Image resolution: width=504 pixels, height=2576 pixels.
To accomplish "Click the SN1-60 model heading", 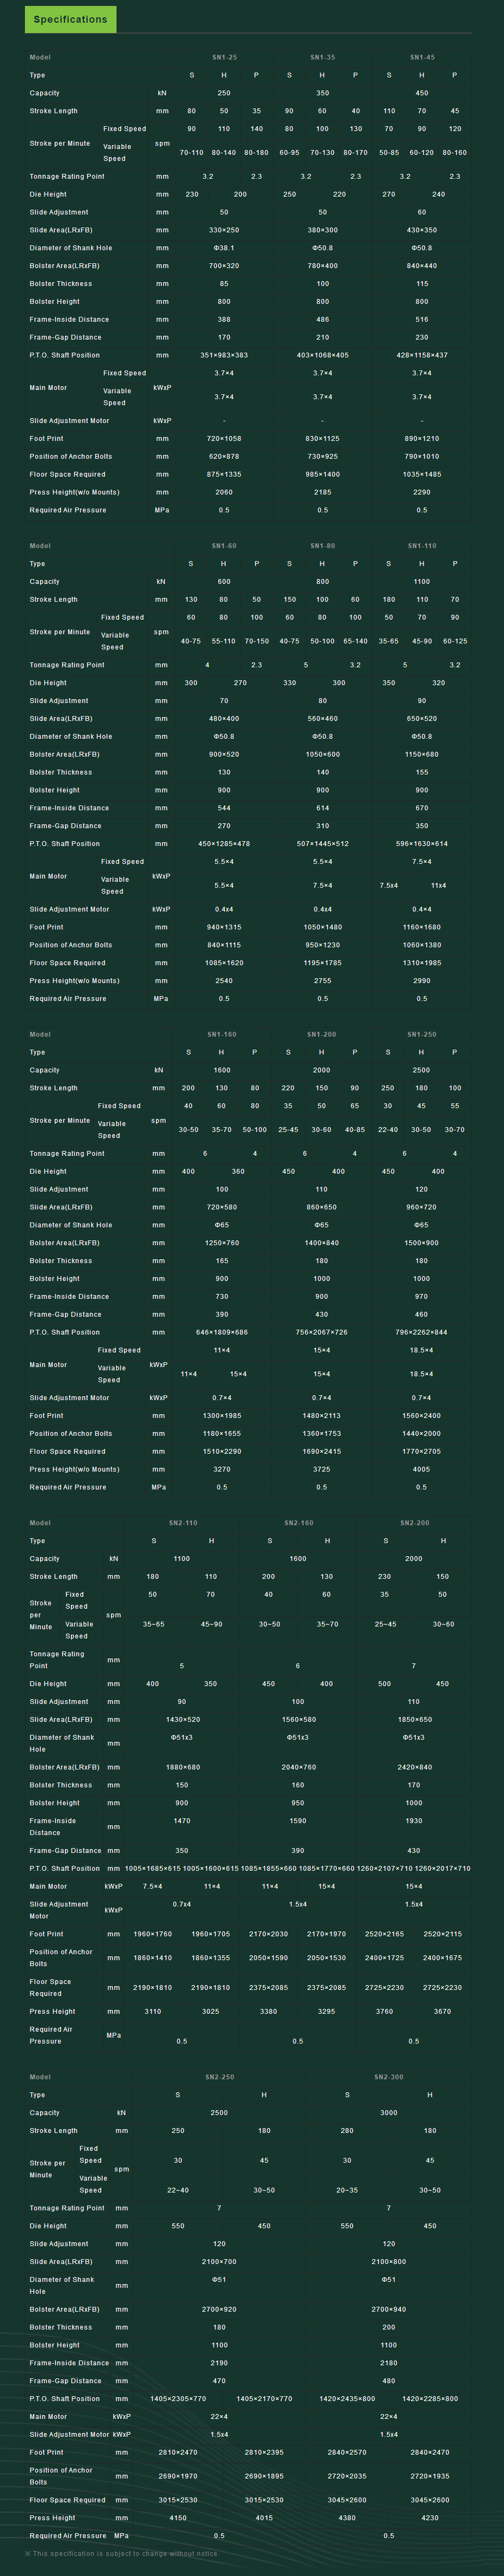I will coord(224,546).
